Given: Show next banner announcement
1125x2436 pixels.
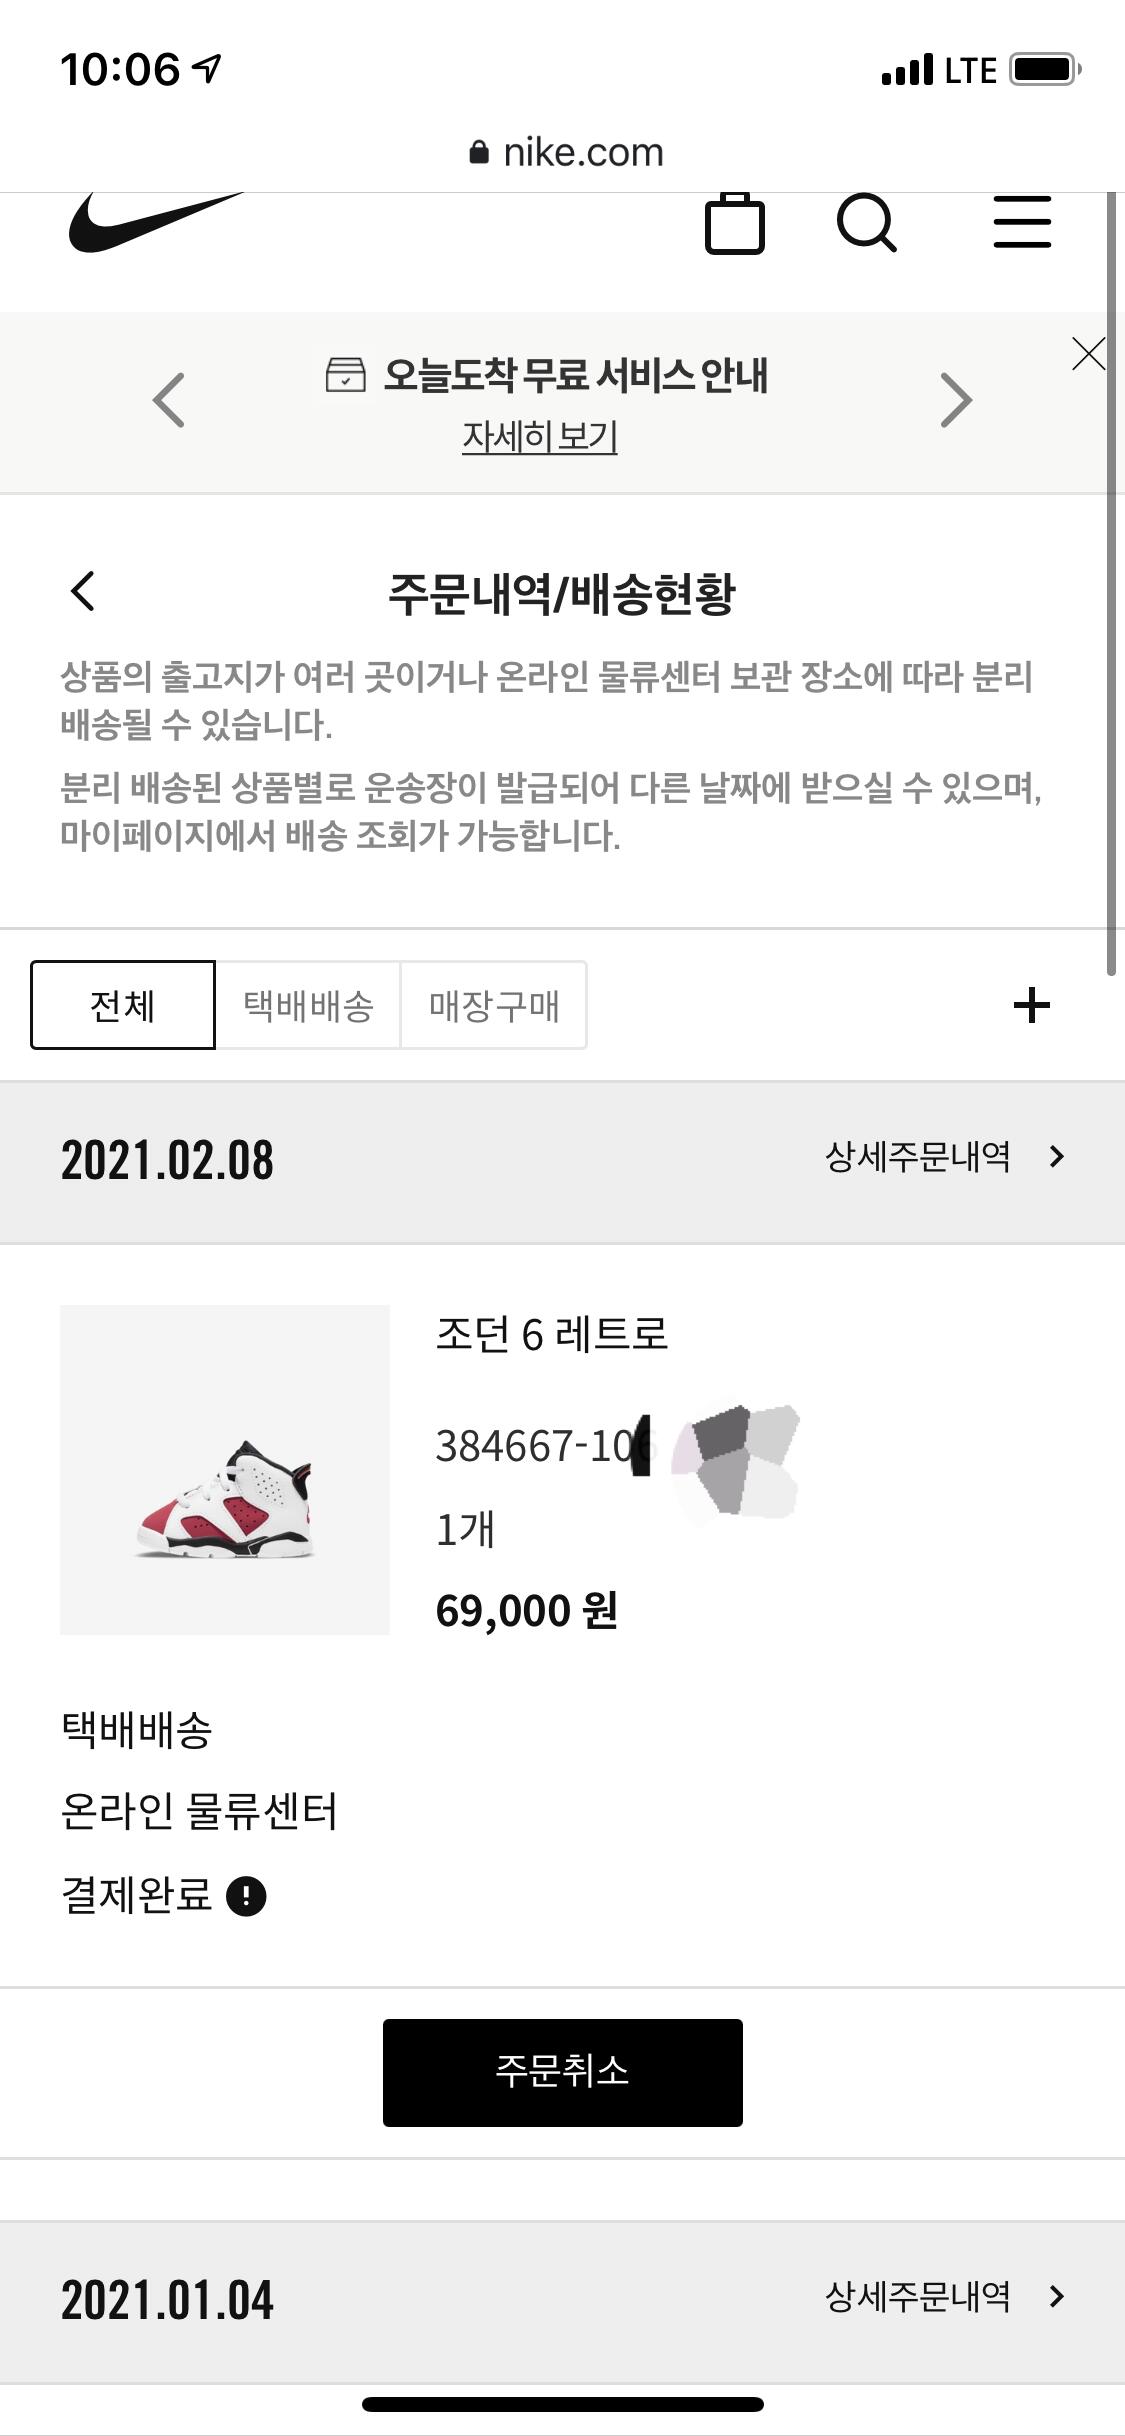Looking at the screenshot, I should [956, 400].
